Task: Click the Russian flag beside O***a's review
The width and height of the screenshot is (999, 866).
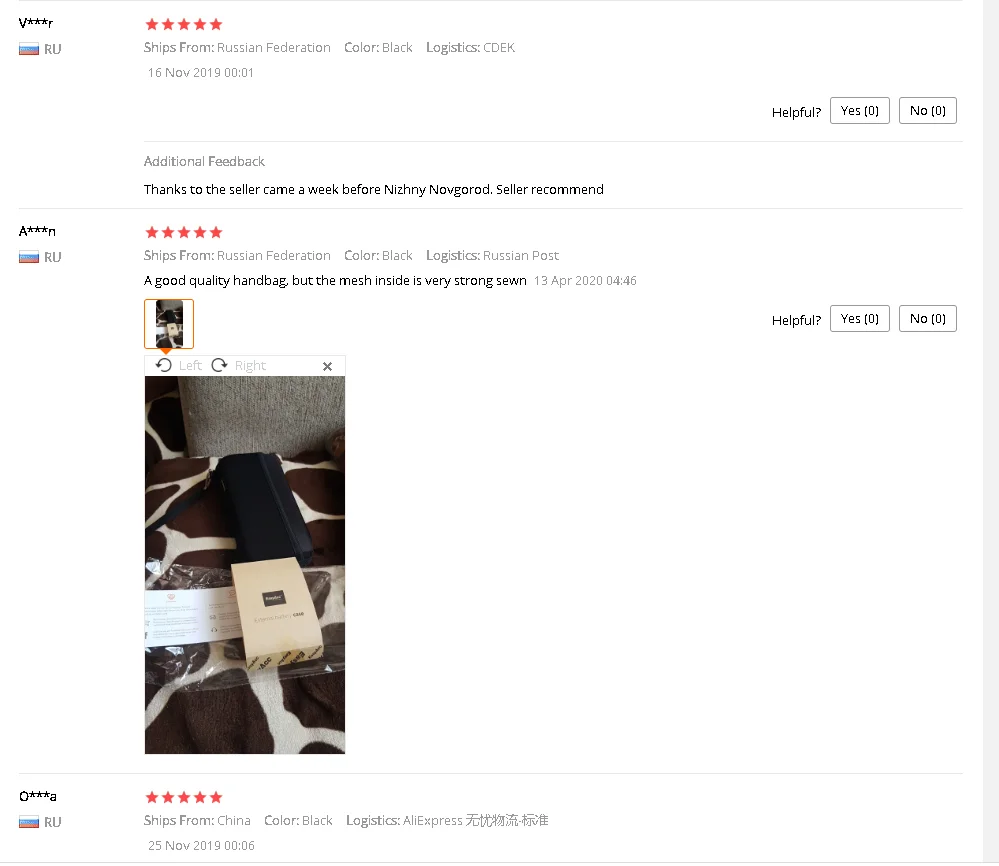Action: 29,822
